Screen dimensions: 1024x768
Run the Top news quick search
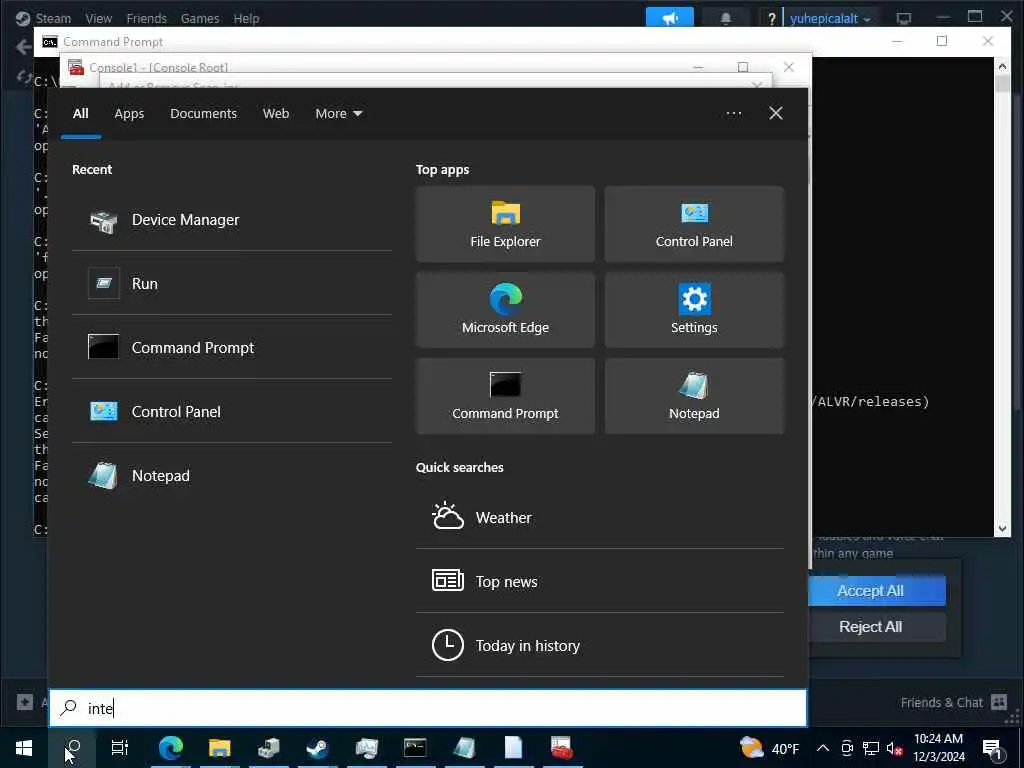pyautogui.click(x=600, y=581)
